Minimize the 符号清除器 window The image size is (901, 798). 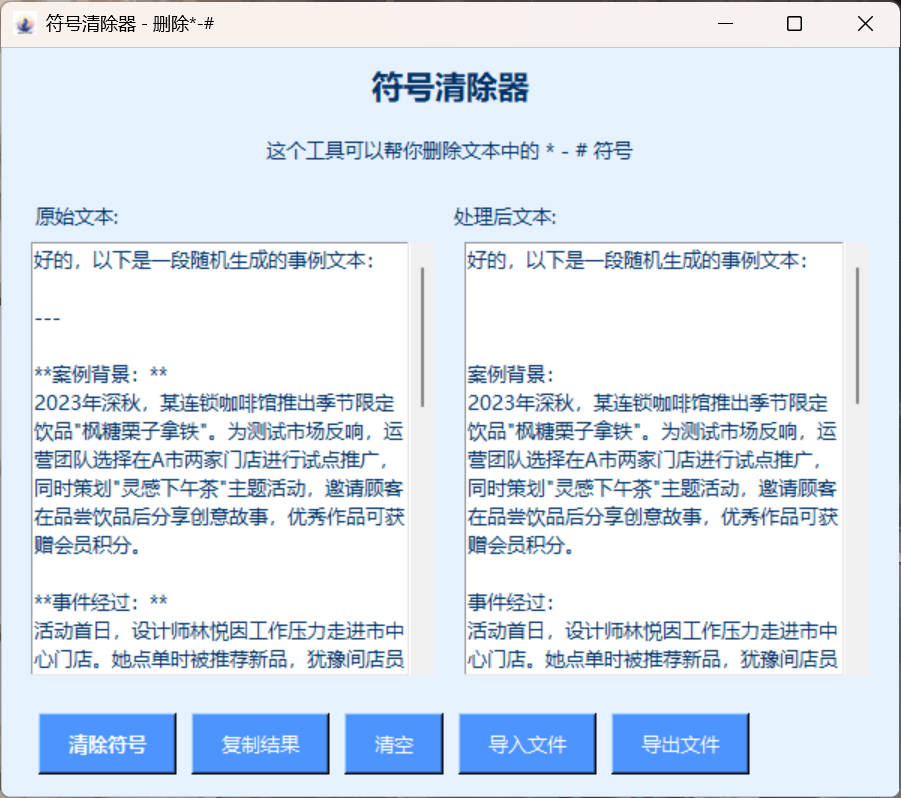coord(724,22)
